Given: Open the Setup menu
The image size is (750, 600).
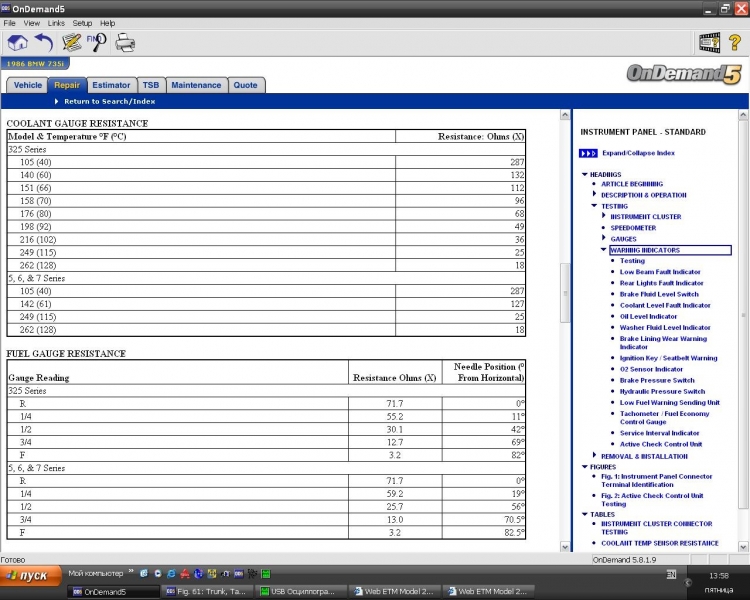Looking at the screenshot, I should point(82,23).
